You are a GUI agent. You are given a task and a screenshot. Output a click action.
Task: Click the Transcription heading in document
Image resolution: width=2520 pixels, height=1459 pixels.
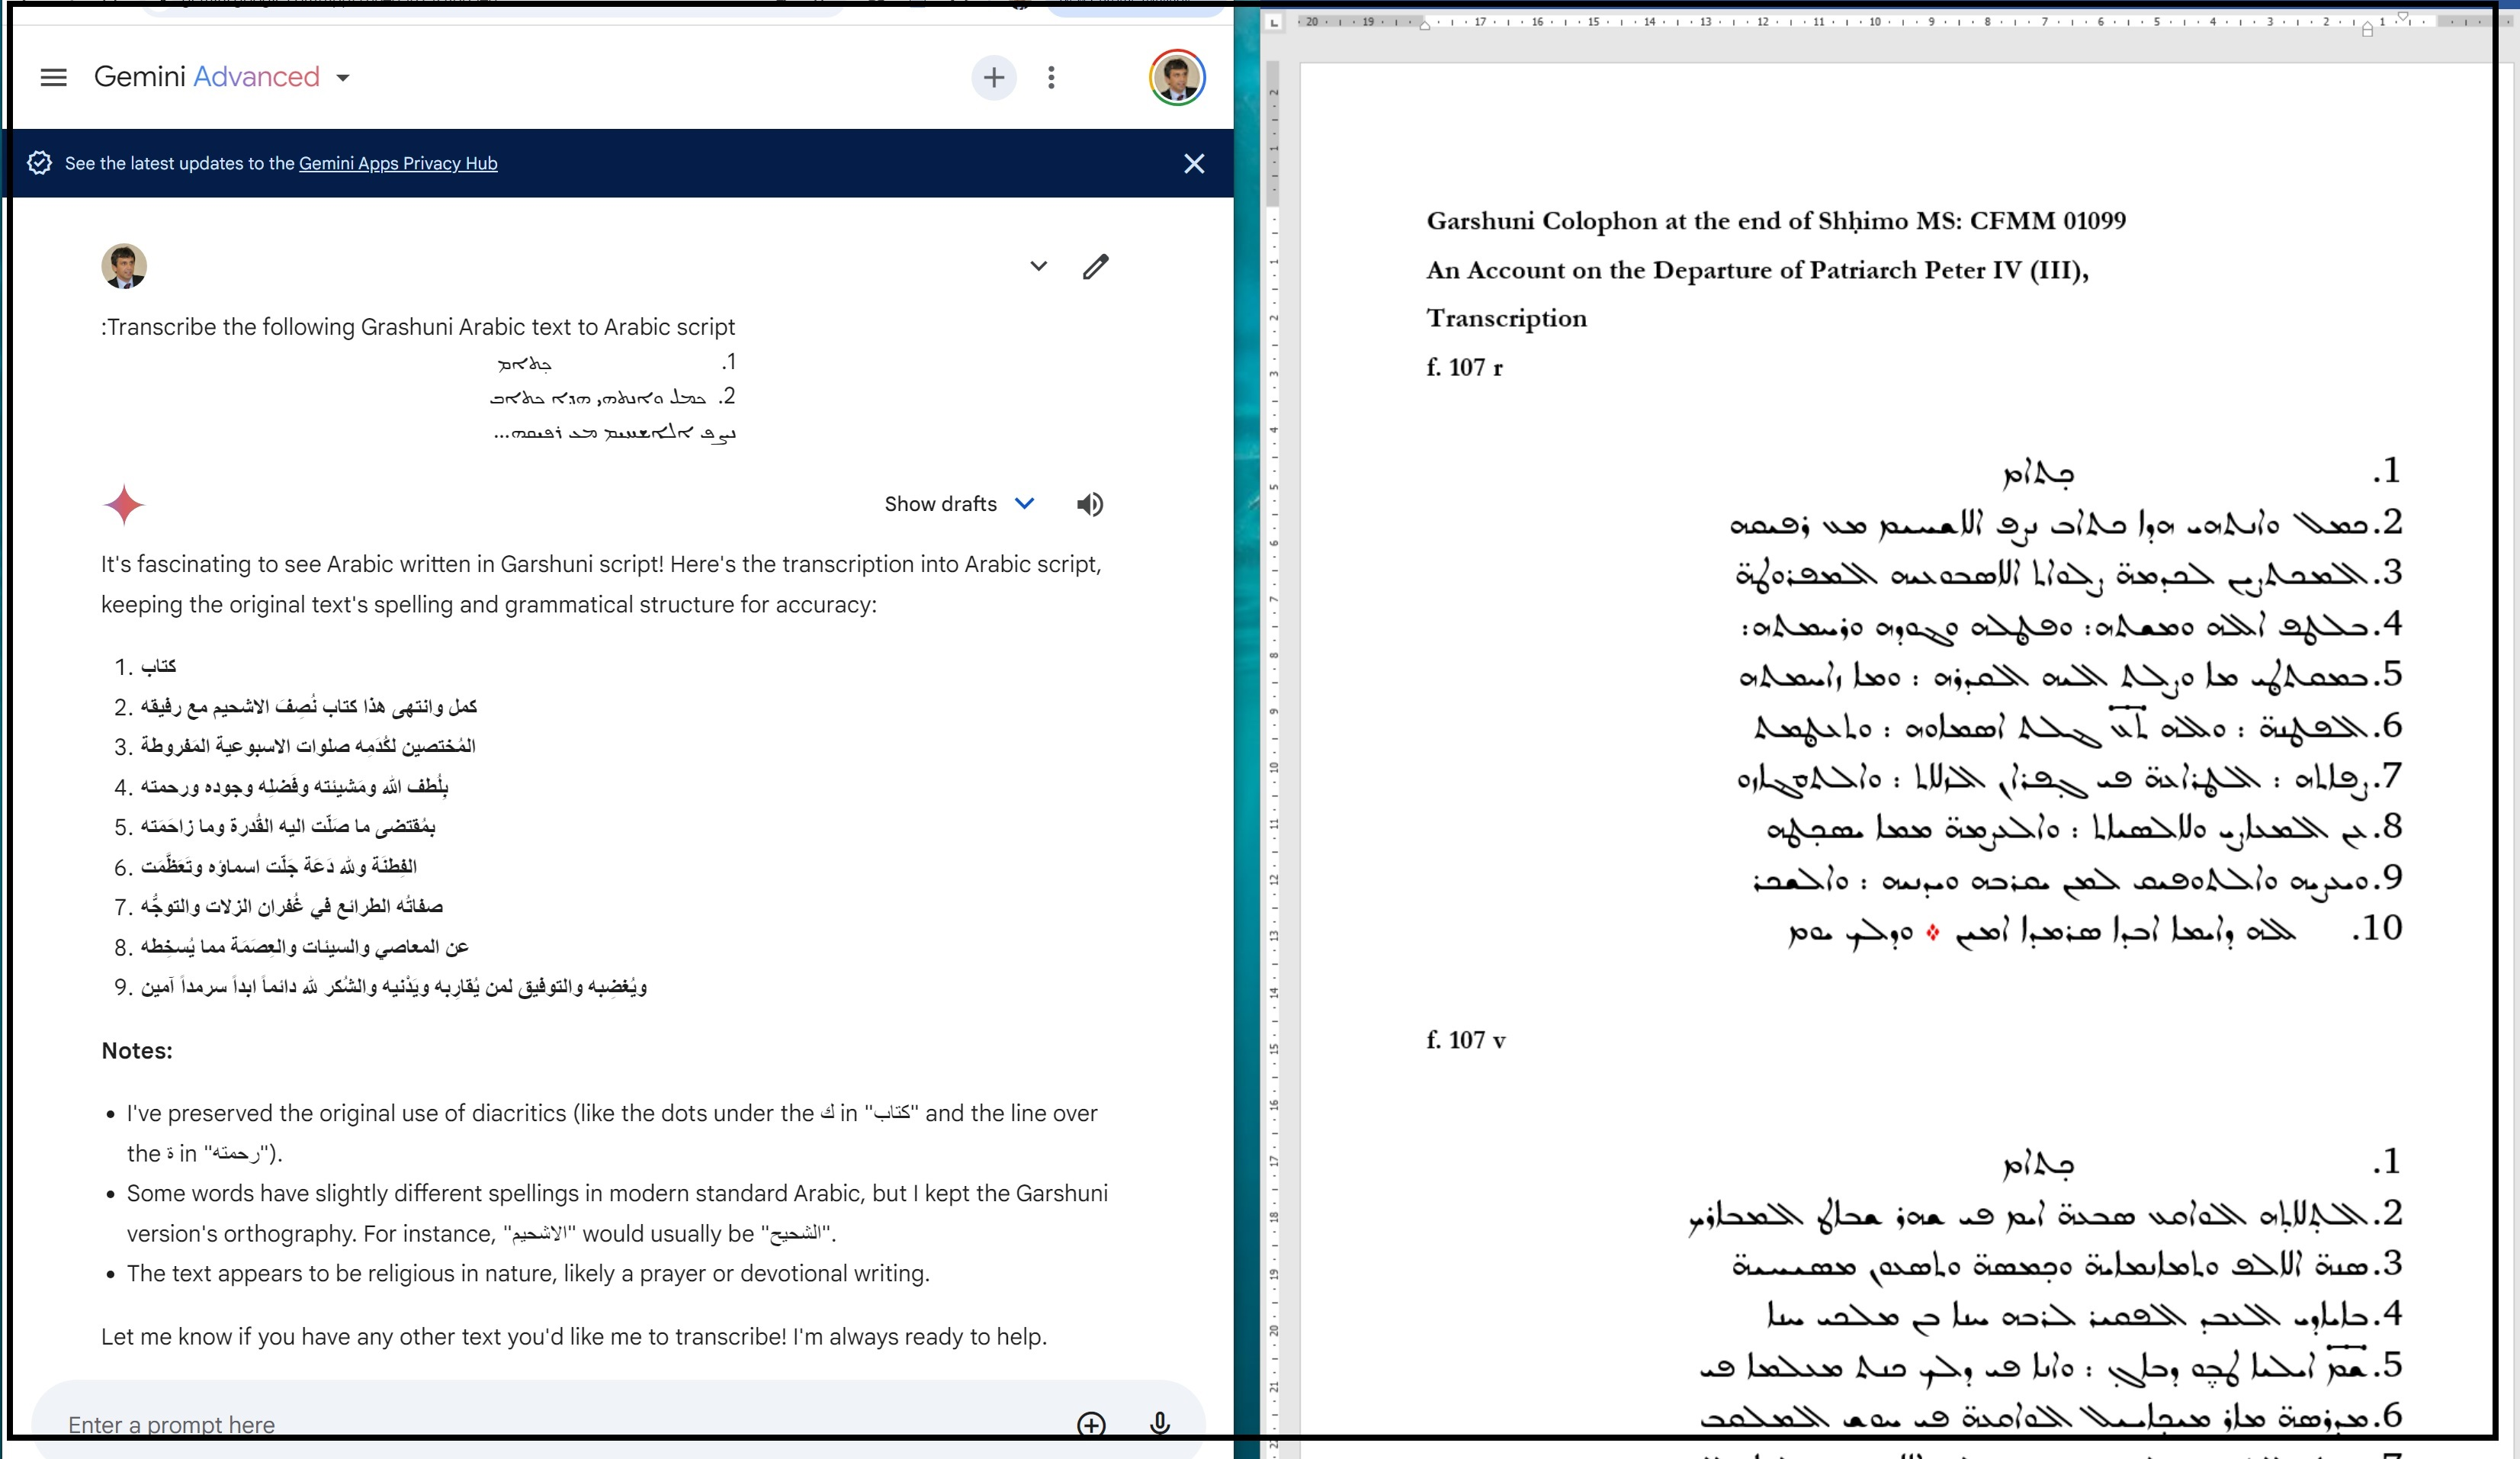[x=1505, y=318]
